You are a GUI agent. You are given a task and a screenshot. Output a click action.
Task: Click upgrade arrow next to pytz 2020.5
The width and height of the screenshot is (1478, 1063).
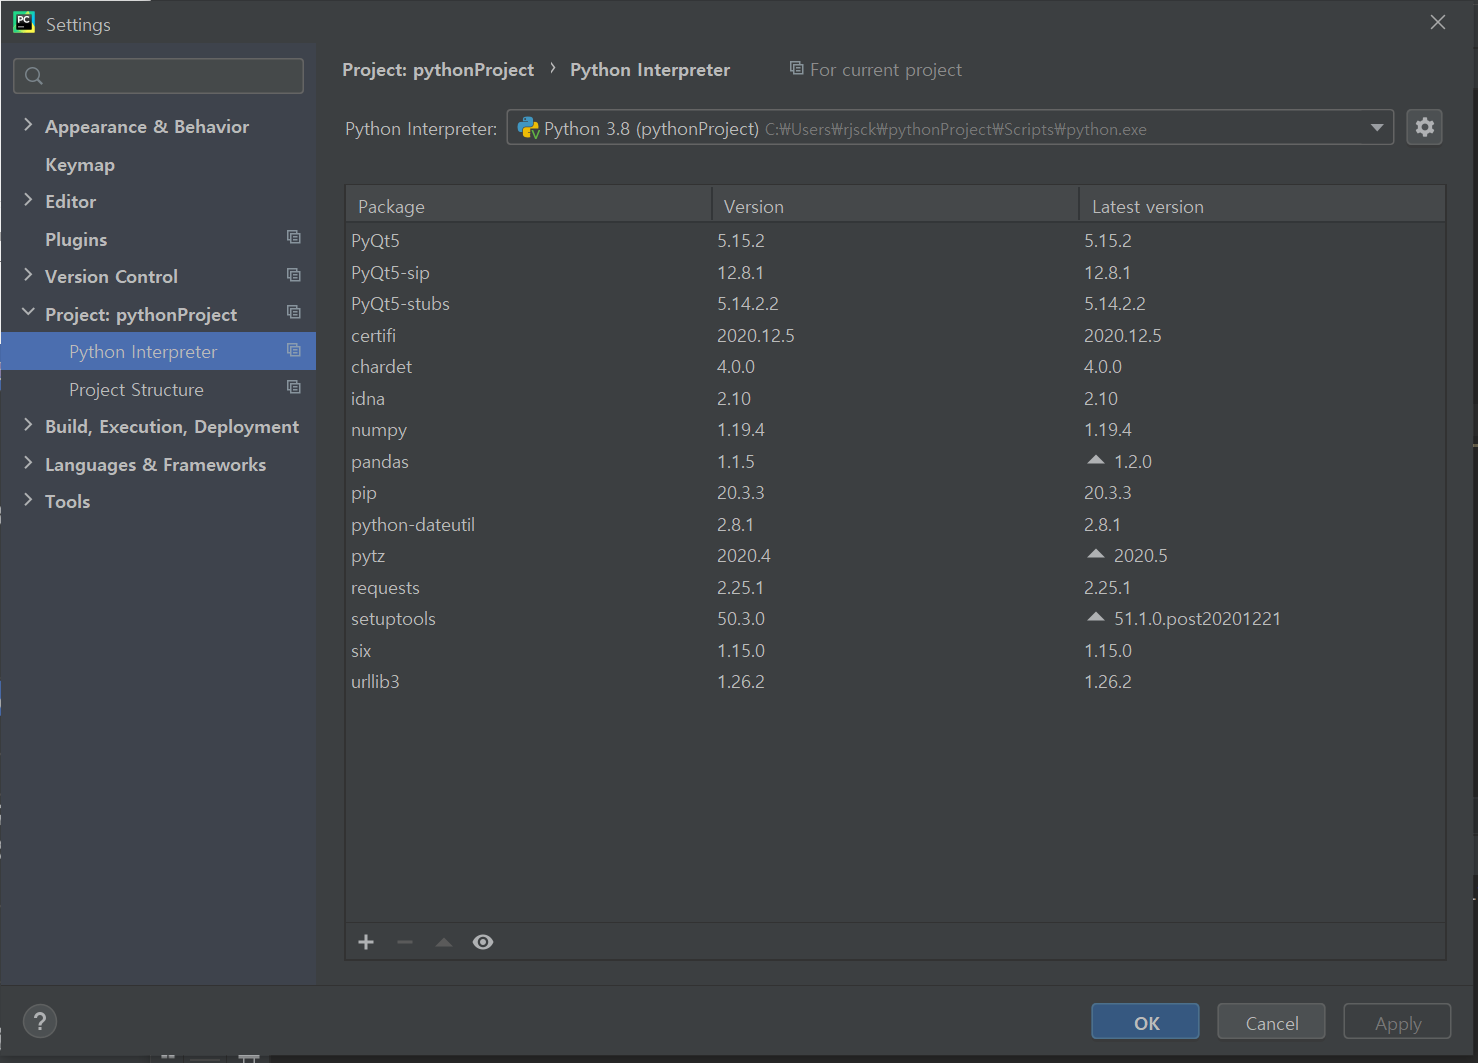1095,554
